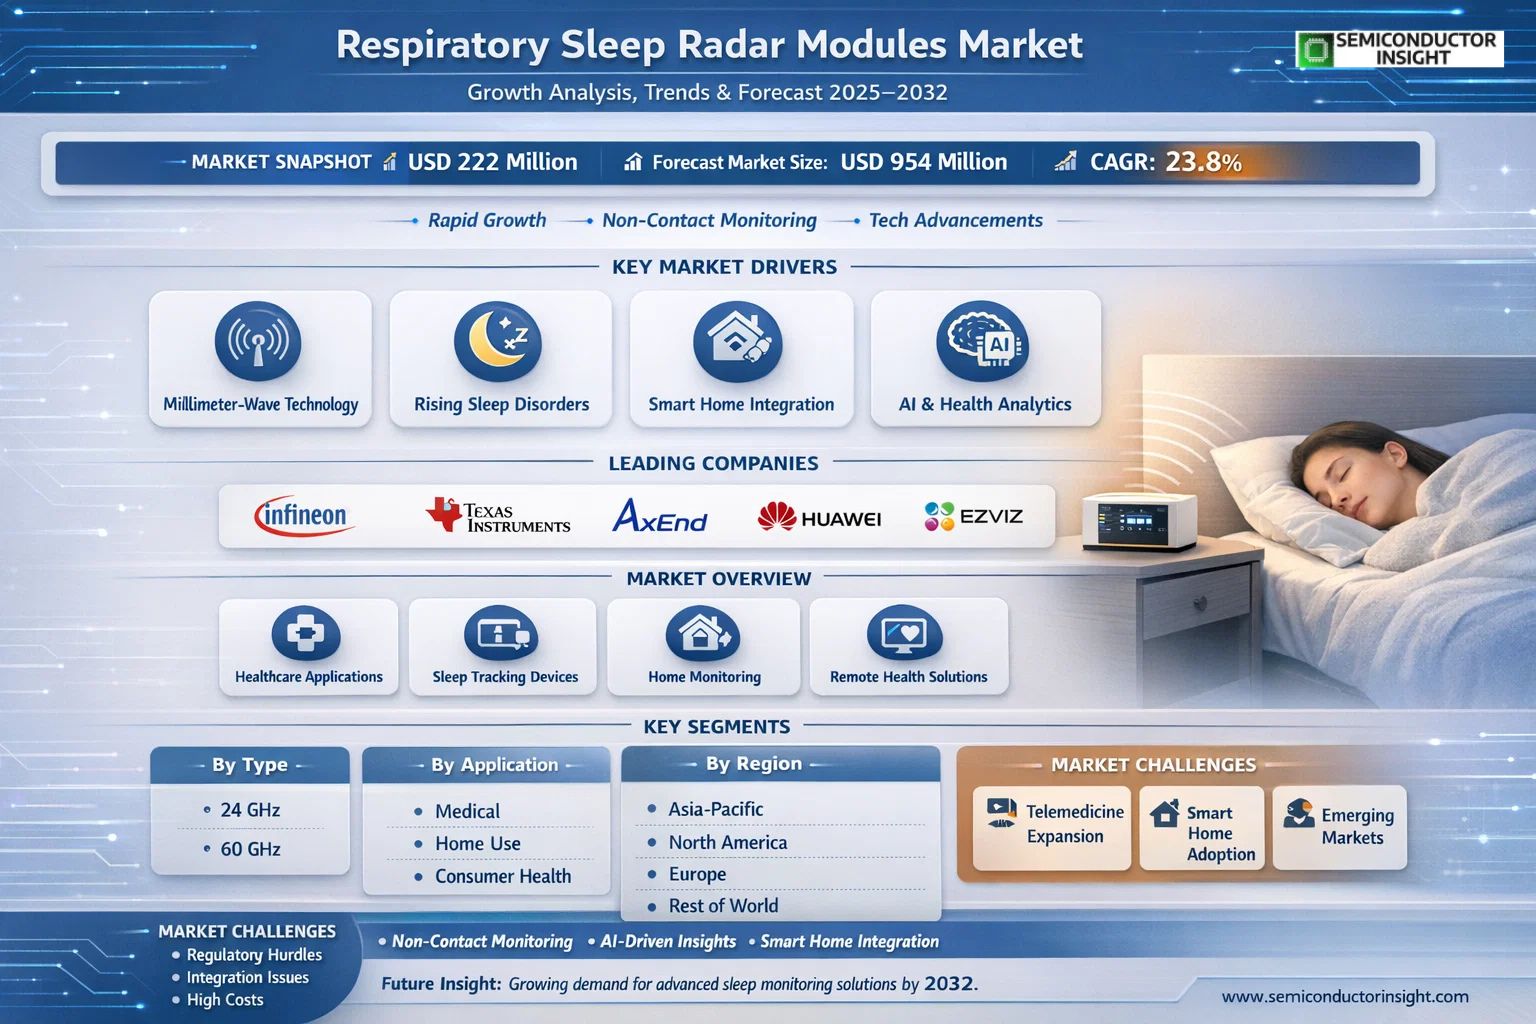Viewport: 1536px width, 1024px height.
Task: Select the By Application segment header
Action: 486,765
